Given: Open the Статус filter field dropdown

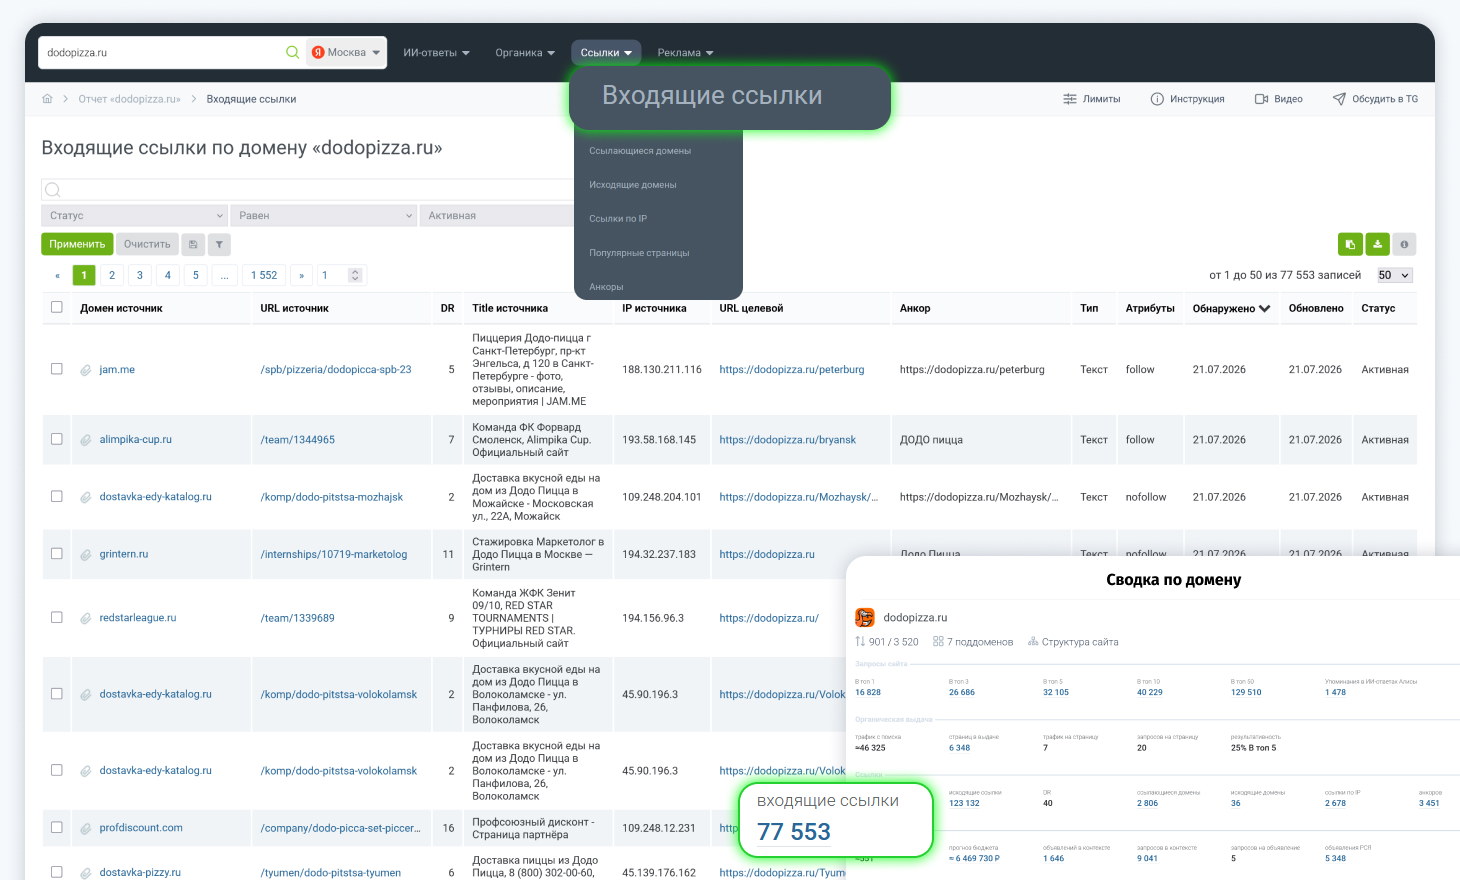Looking at the screenshot, I should [x=135, y=216].
